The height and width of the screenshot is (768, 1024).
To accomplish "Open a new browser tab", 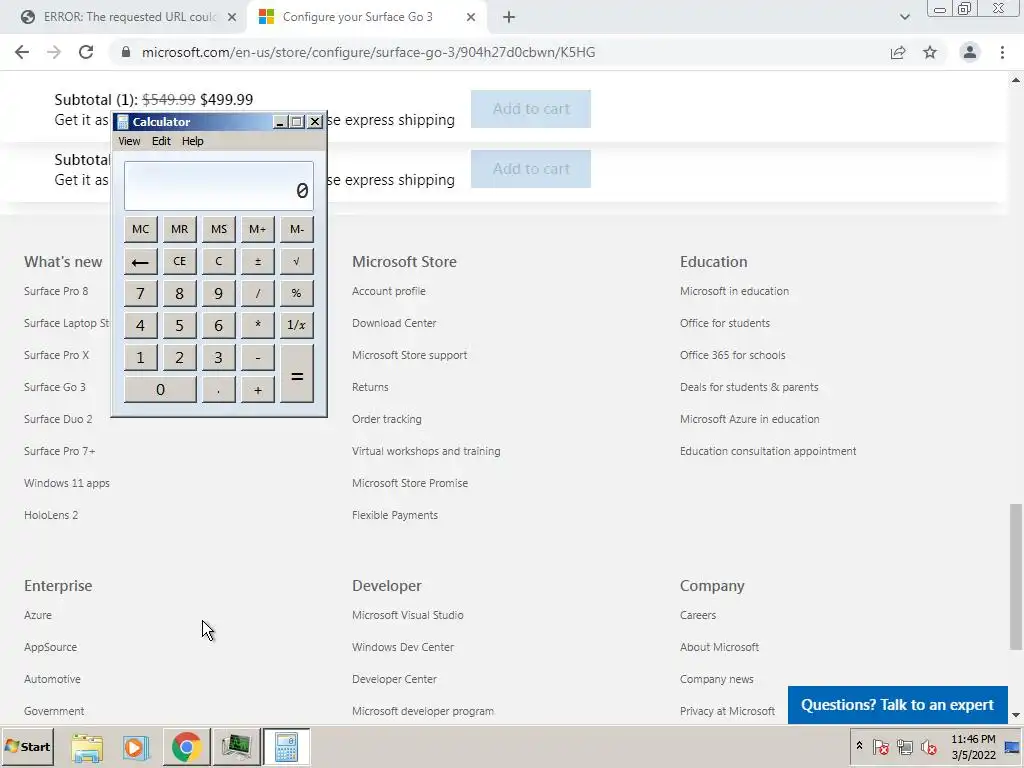I will (x=509, y=17).
